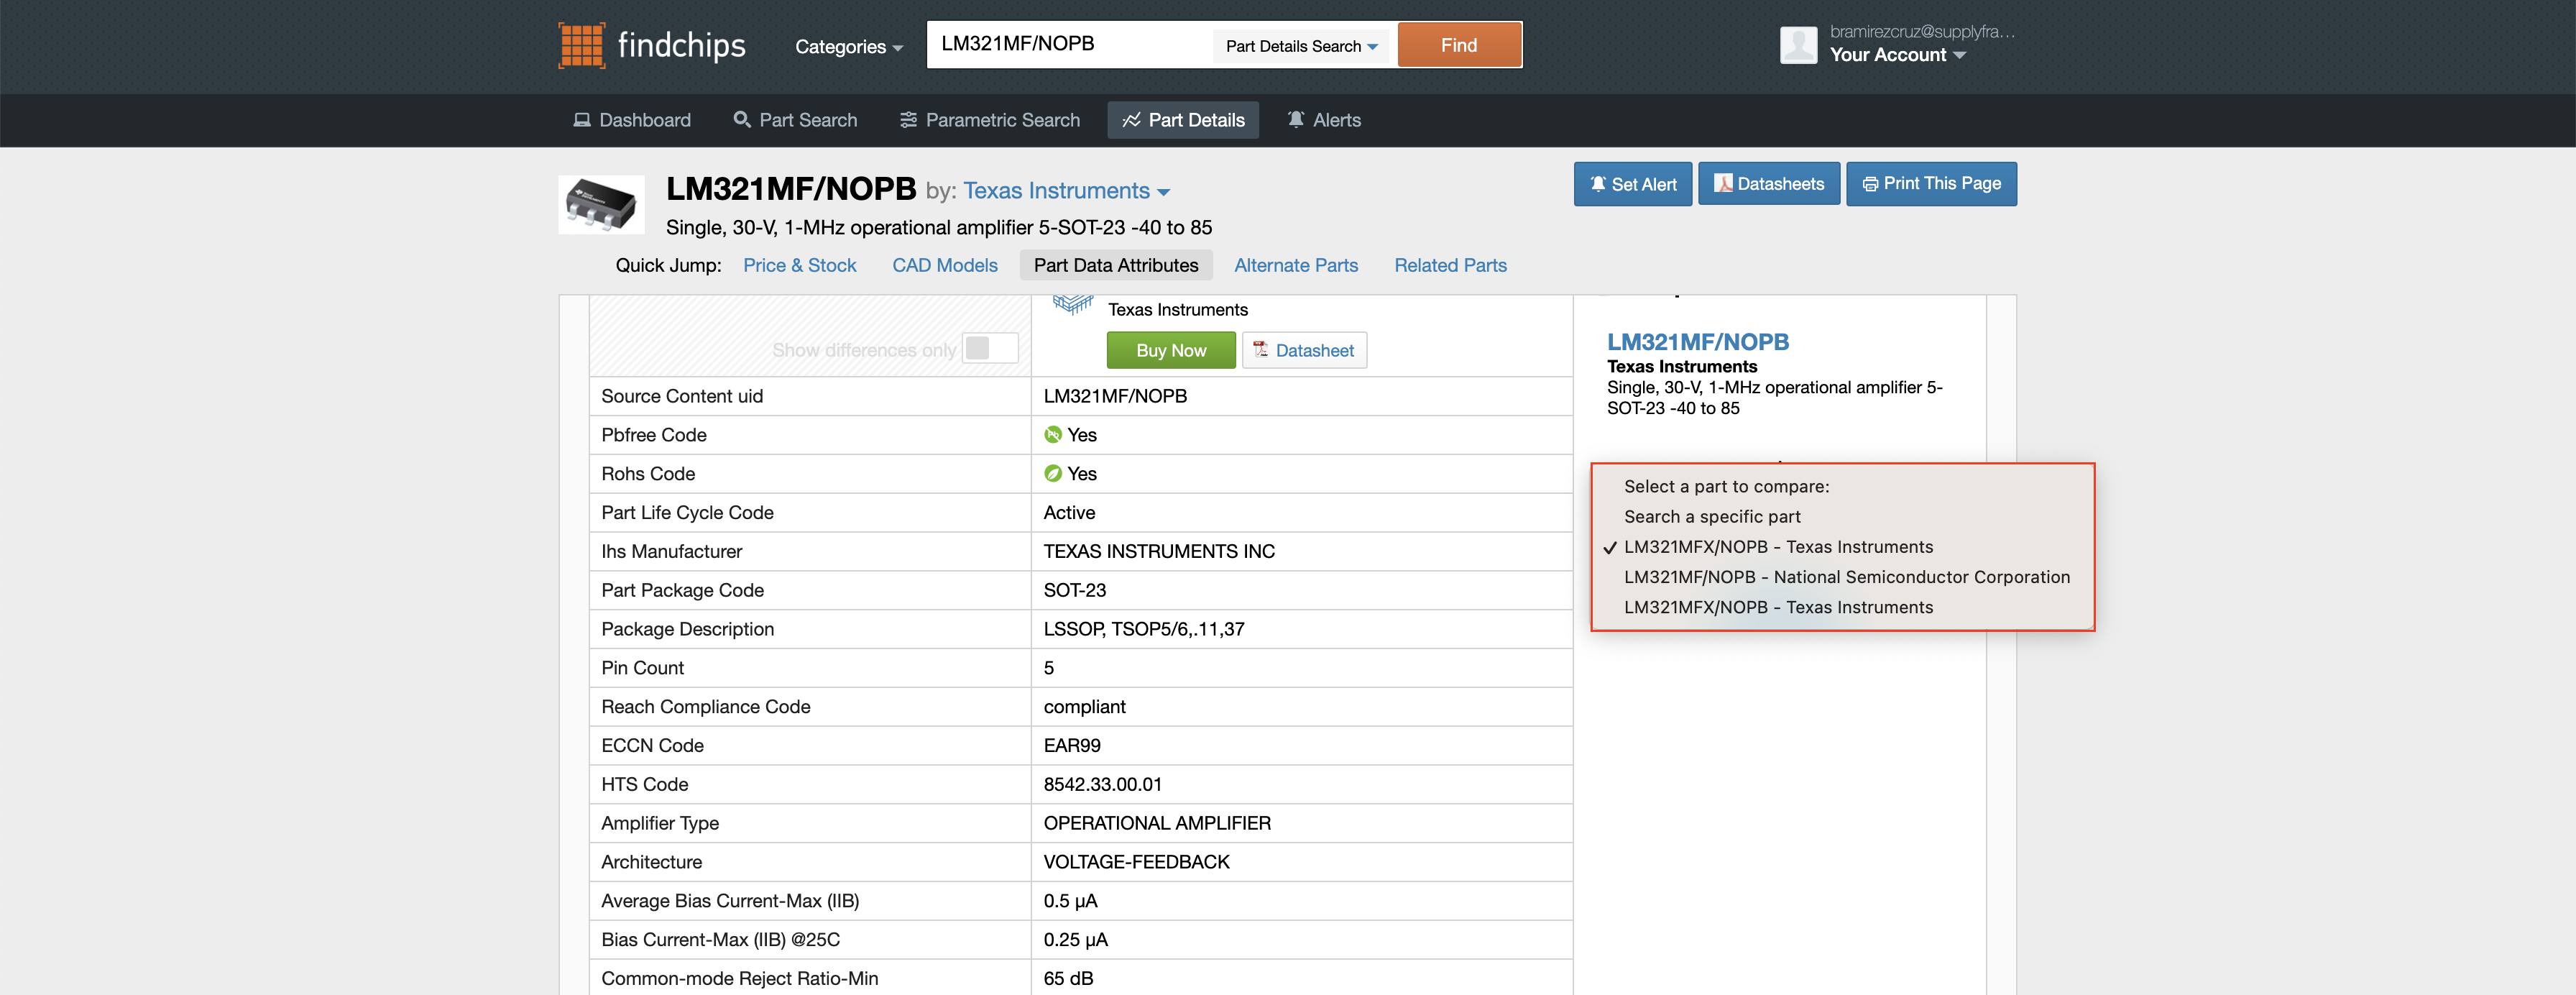Jump to CAD Models section
The image size is (2576, 995).
coord(944,265)
